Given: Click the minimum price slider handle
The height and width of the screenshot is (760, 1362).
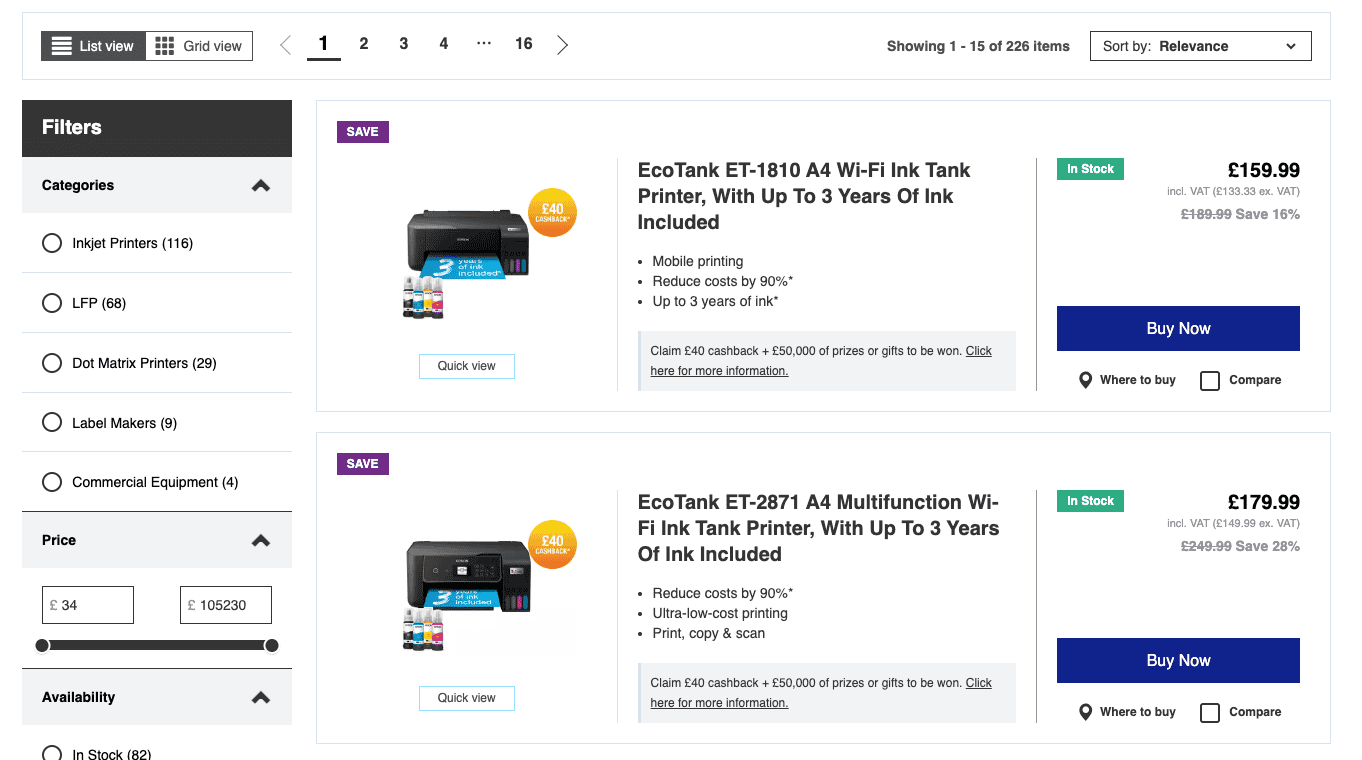Looking at the screenshot, I should click(42, 645).
